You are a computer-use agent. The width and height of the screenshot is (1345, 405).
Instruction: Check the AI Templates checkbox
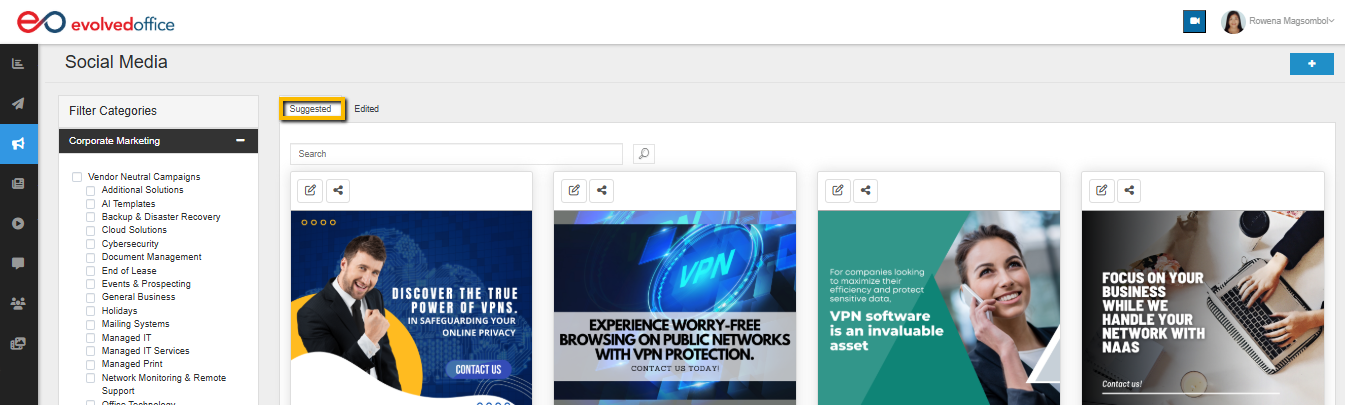pyautogui.click(x=91, y=204)
